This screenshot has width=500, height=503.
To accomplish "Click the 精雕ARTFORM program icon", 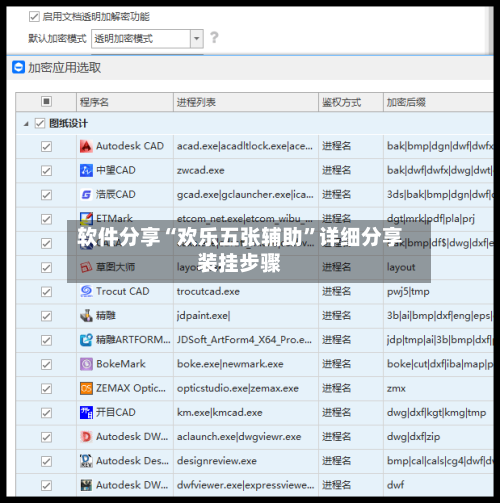I will tap(86, 340).
